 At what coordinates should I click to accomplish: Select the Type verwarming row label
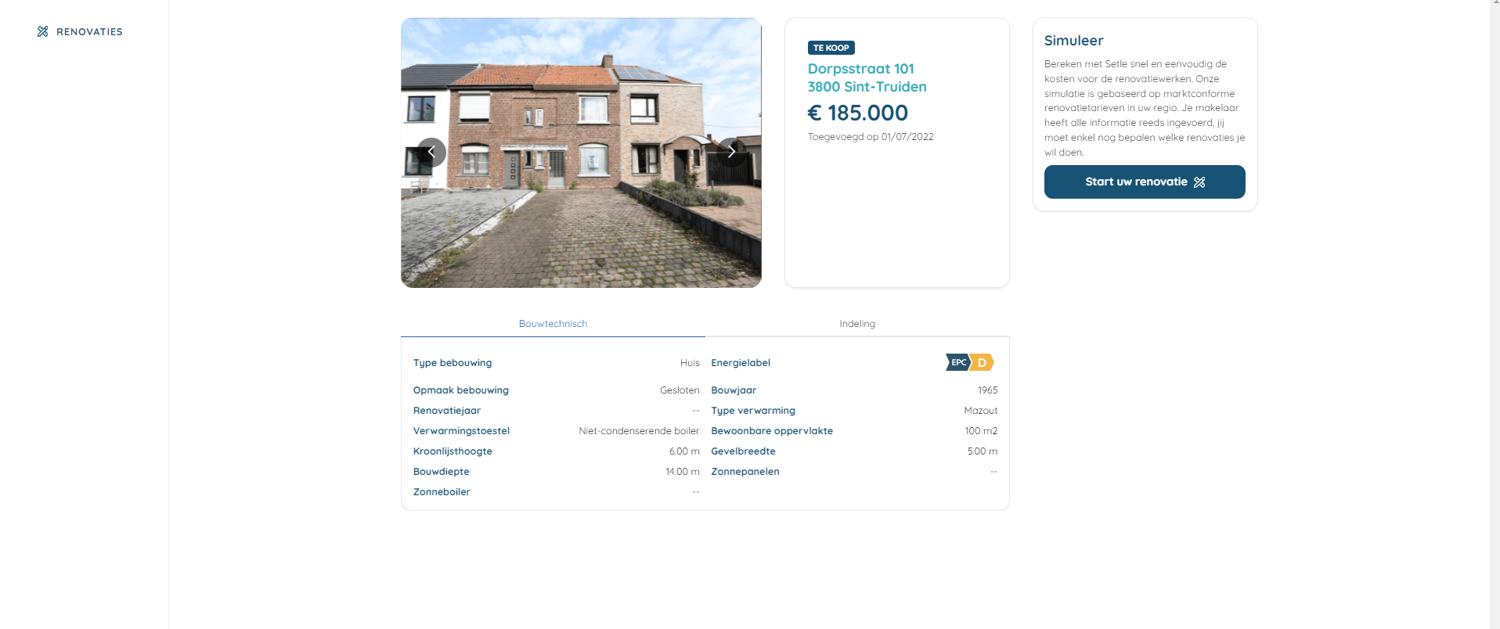coord(753,411)
